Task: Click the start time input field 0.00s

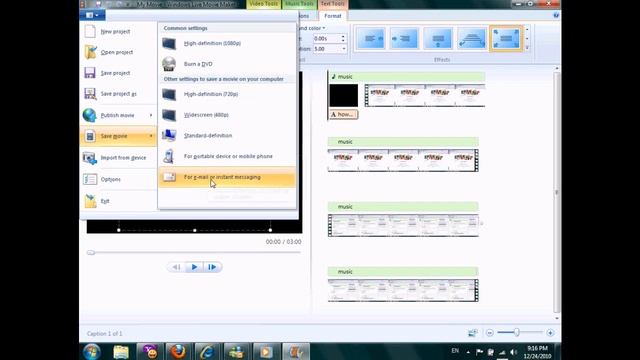Action: point(327,38)
